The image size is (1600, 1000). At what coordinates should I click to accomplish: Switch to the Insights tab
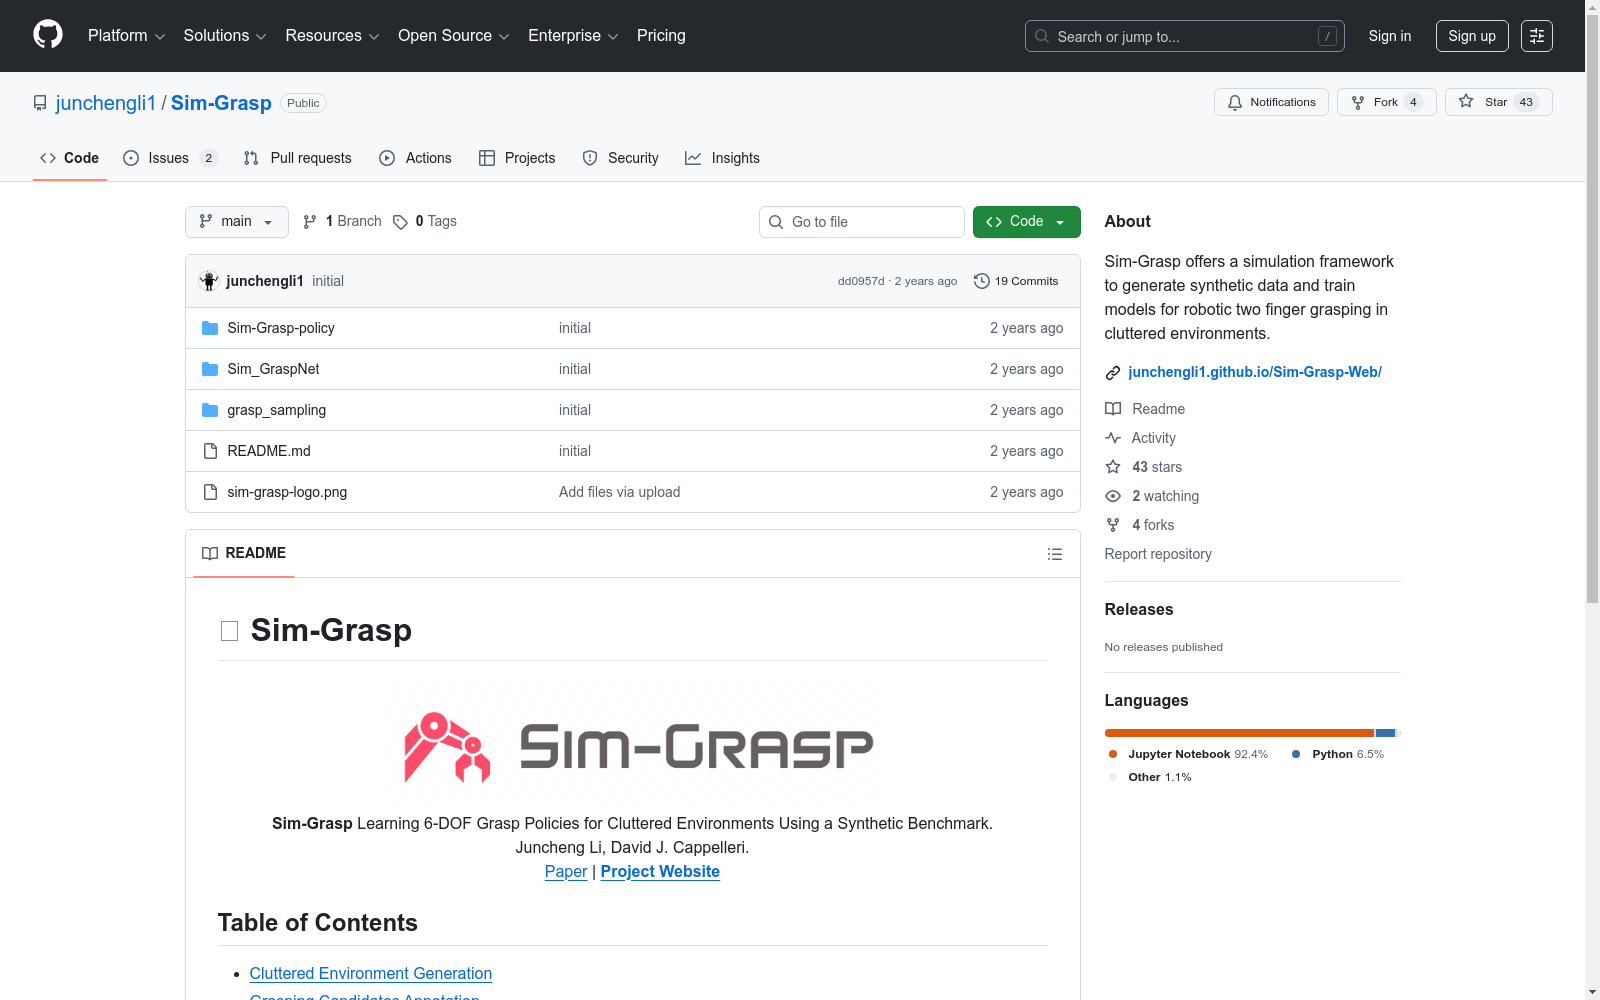coord(722,158)
